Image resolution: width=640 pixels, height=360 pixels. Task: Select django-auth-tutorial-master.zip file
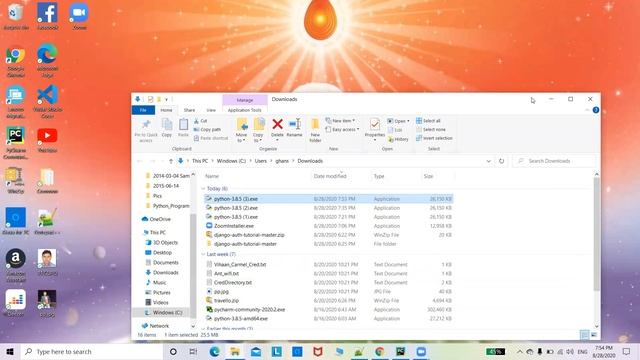coord(249,235)
